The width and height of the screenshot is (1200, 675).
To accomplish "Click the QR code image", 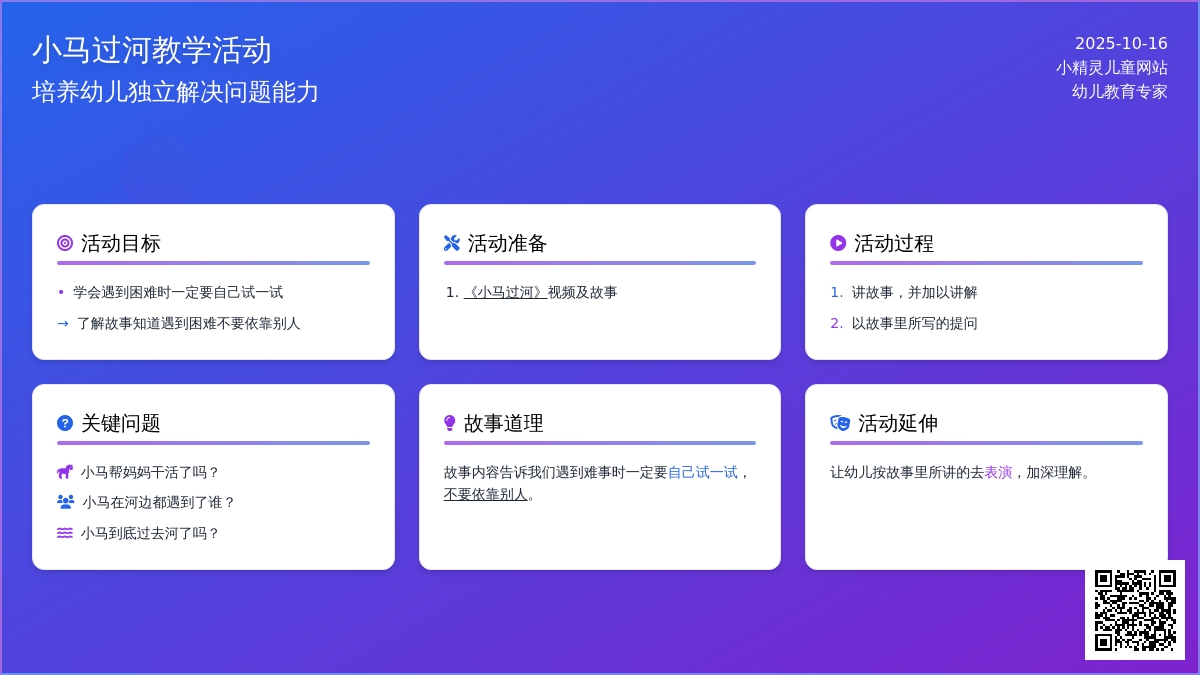I will pos(1135,610).
